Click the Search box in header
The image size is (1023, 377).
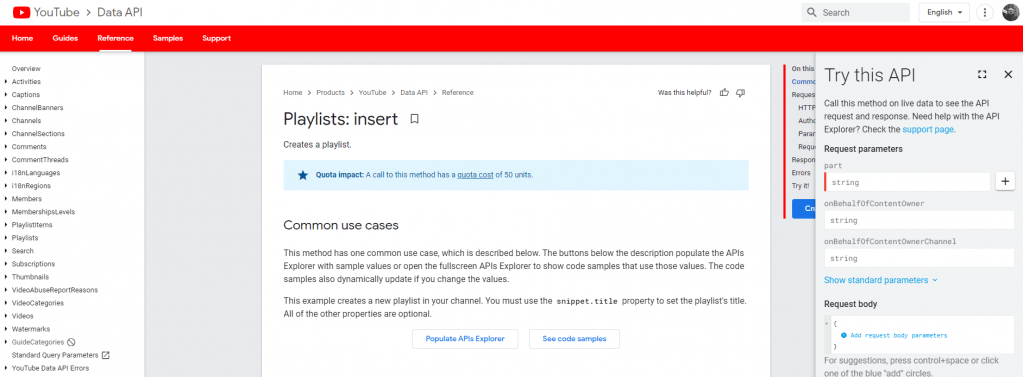[855, 12]
